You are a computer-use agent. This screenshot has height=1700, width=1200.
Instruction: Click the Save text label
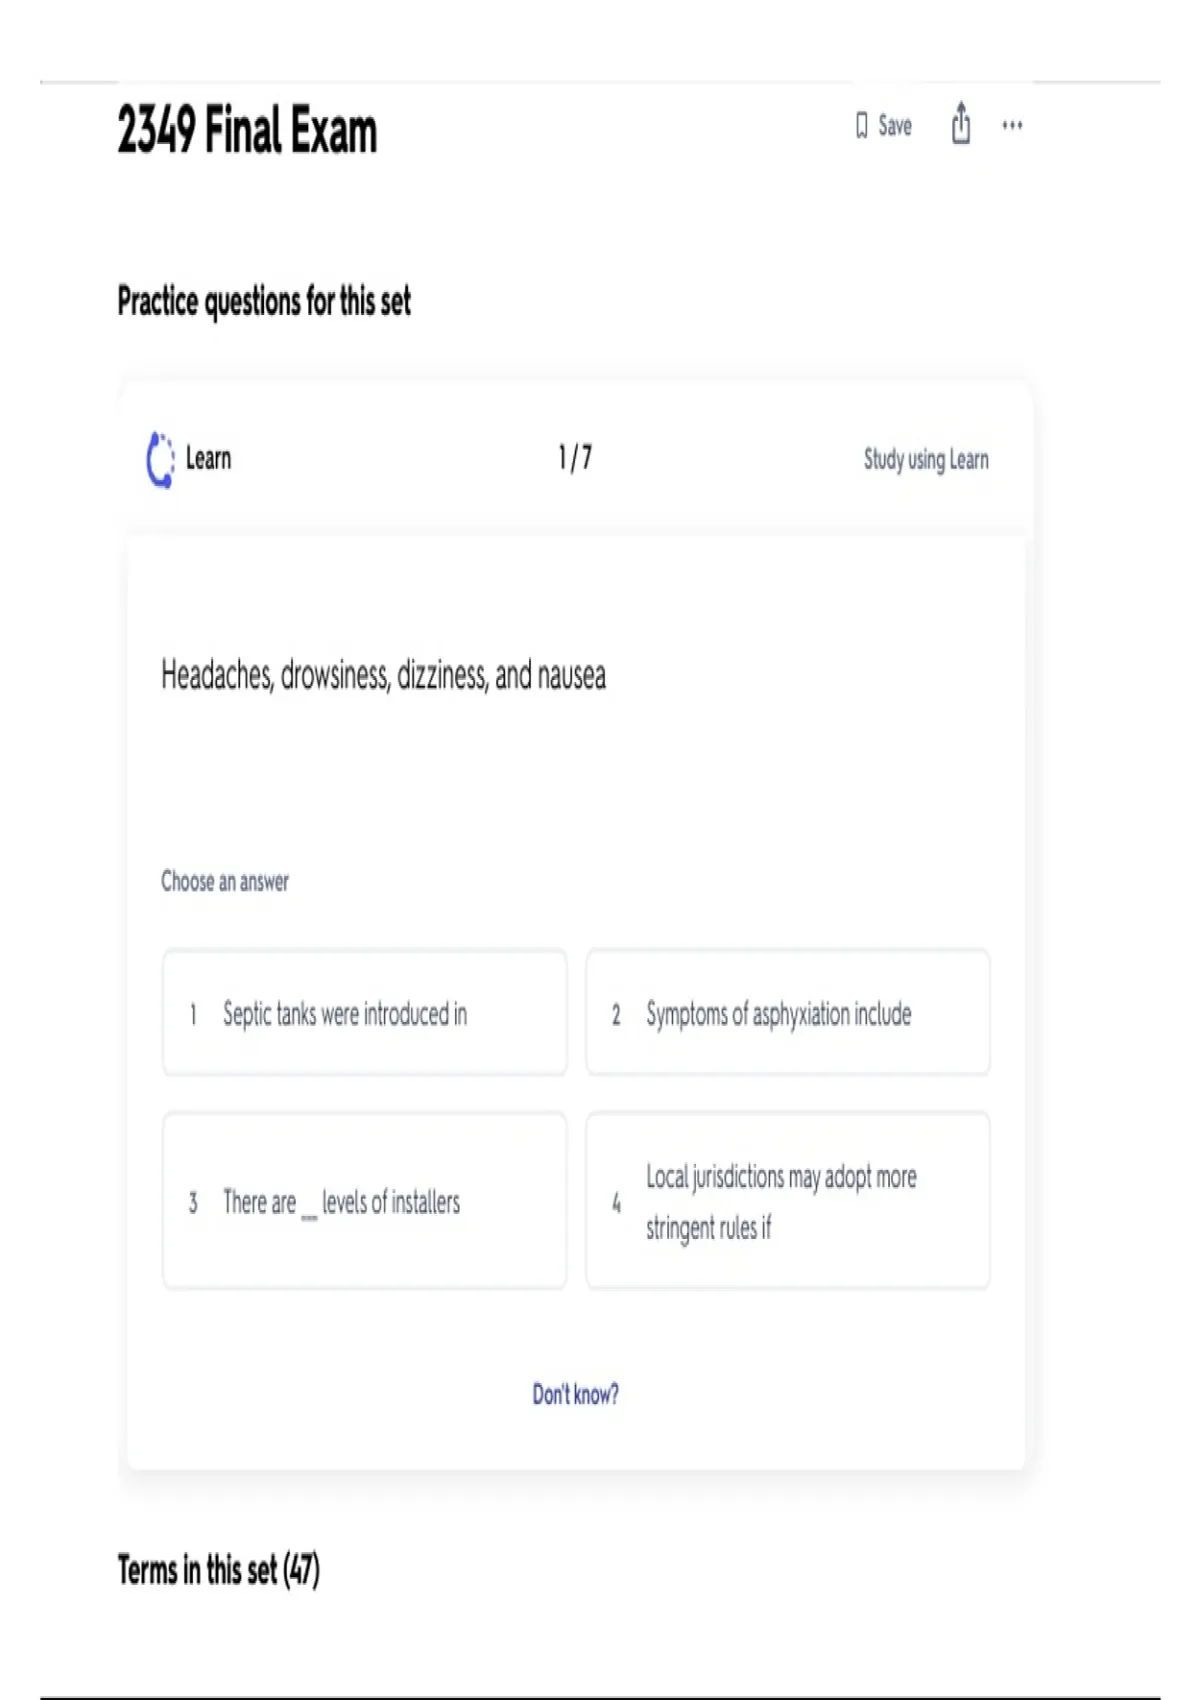coord(895,126)
